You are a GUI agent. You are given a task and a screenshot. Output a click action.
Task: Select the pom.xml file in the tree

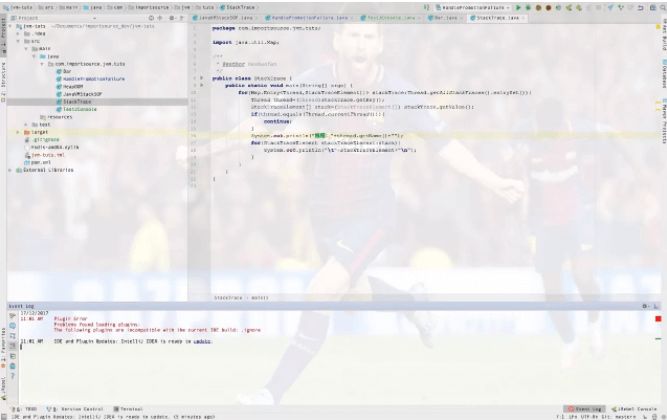tap(37, 163)
